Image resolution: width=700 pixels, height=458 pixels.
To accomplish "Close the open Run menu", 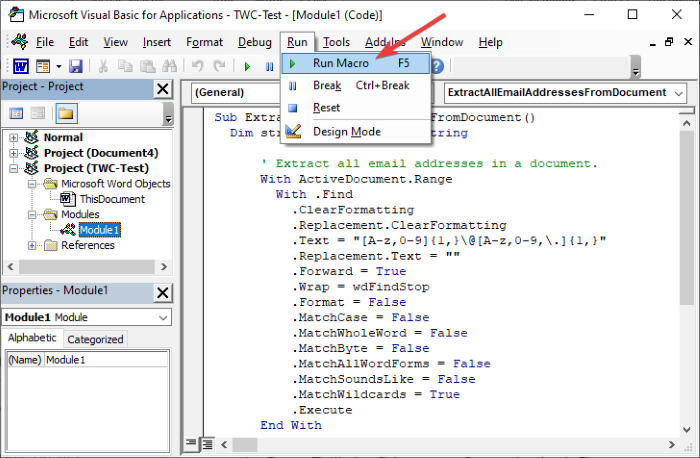I will [297, 42].
